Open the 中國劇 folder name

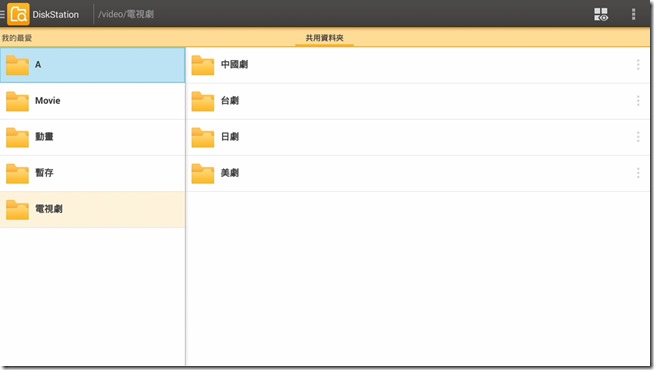[234, 65]
